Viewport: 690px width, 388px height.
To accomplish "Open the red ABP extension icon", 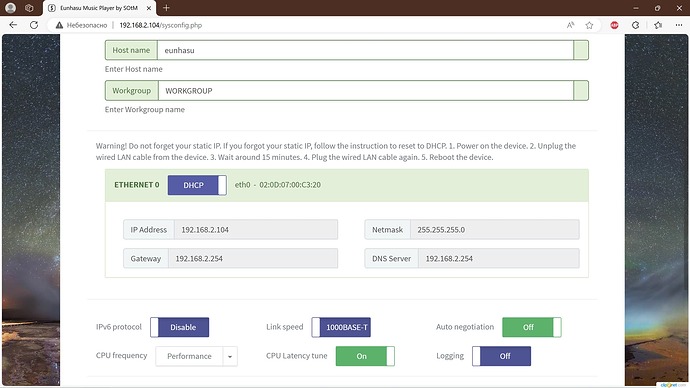I will 614,25.
